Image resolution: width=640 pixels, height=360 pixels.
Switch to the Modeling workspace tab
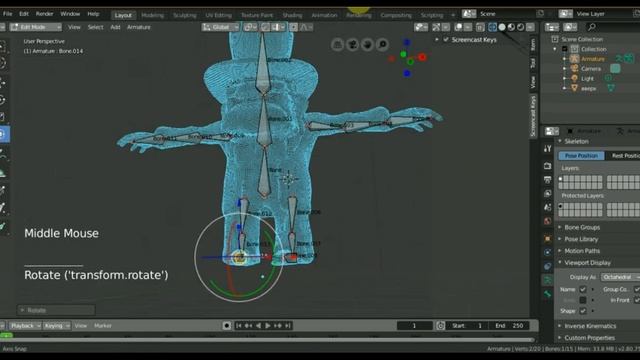152,15
